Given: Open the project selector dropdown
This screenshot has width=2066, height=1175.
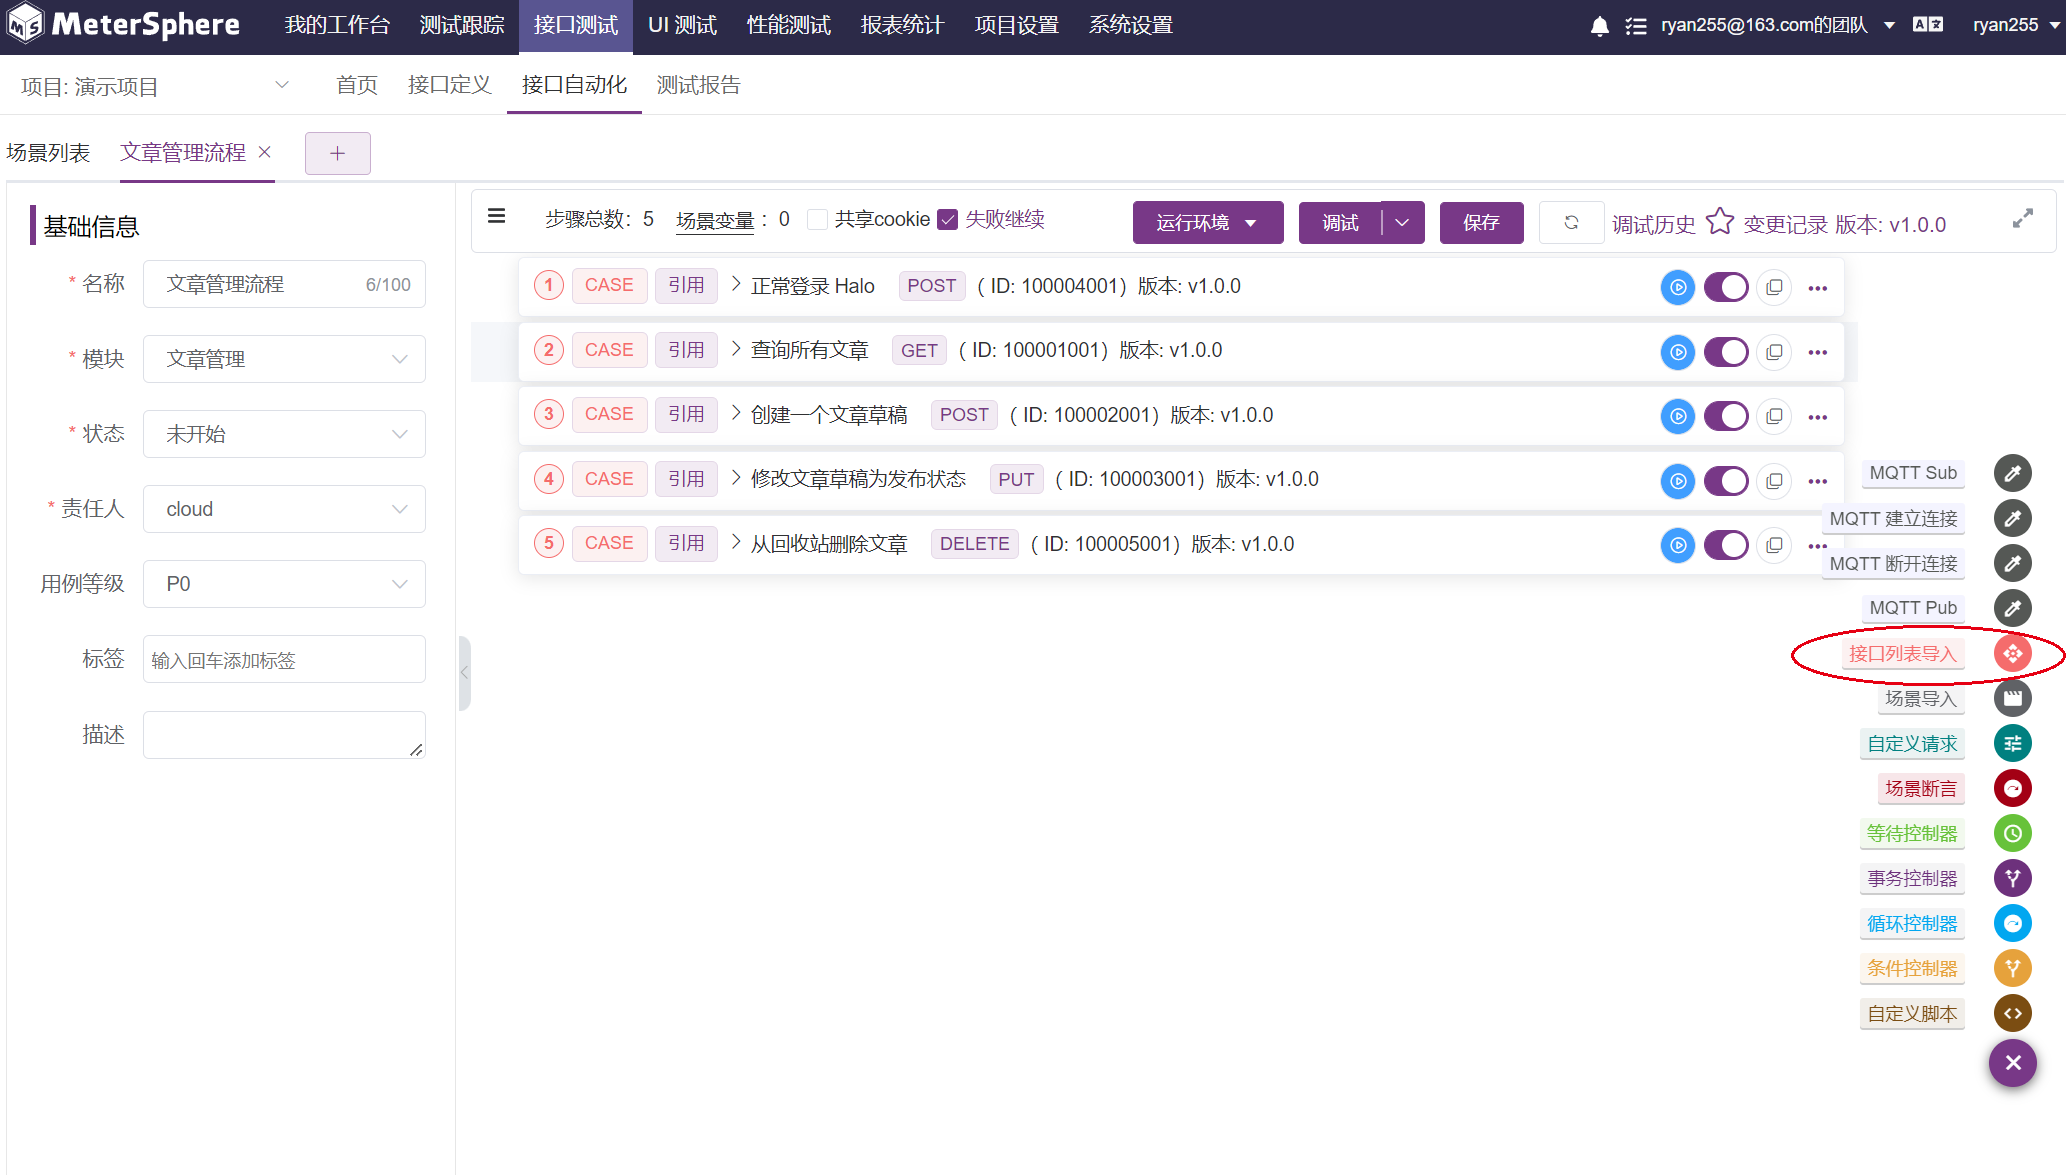Looking at the screenshot, I should (x=155, y=86).
